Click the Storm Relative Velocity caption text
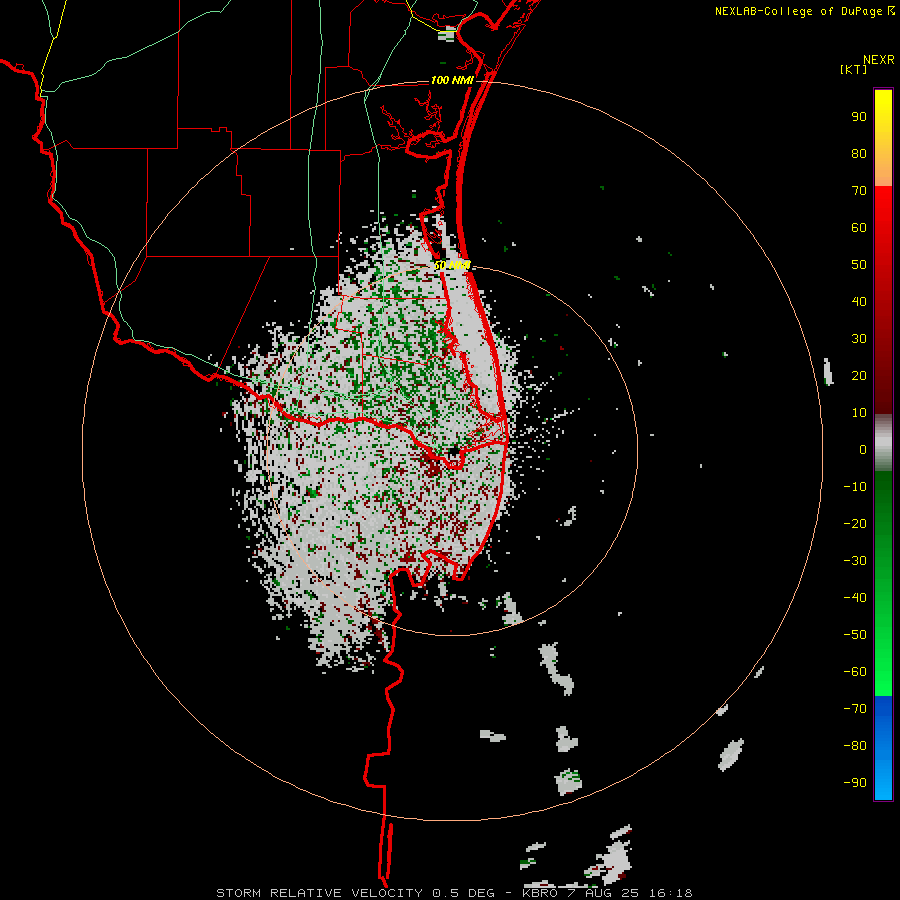 [x=454, y=893]
